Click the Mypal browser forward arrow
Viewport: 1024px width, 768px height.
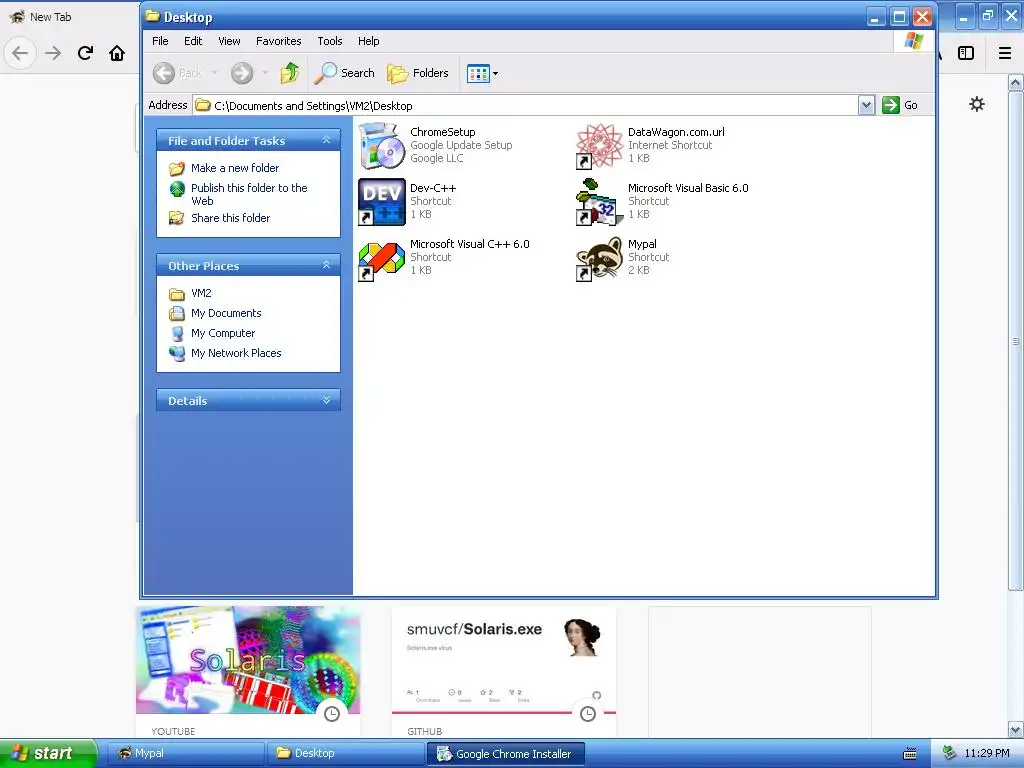tap(53, 53)
